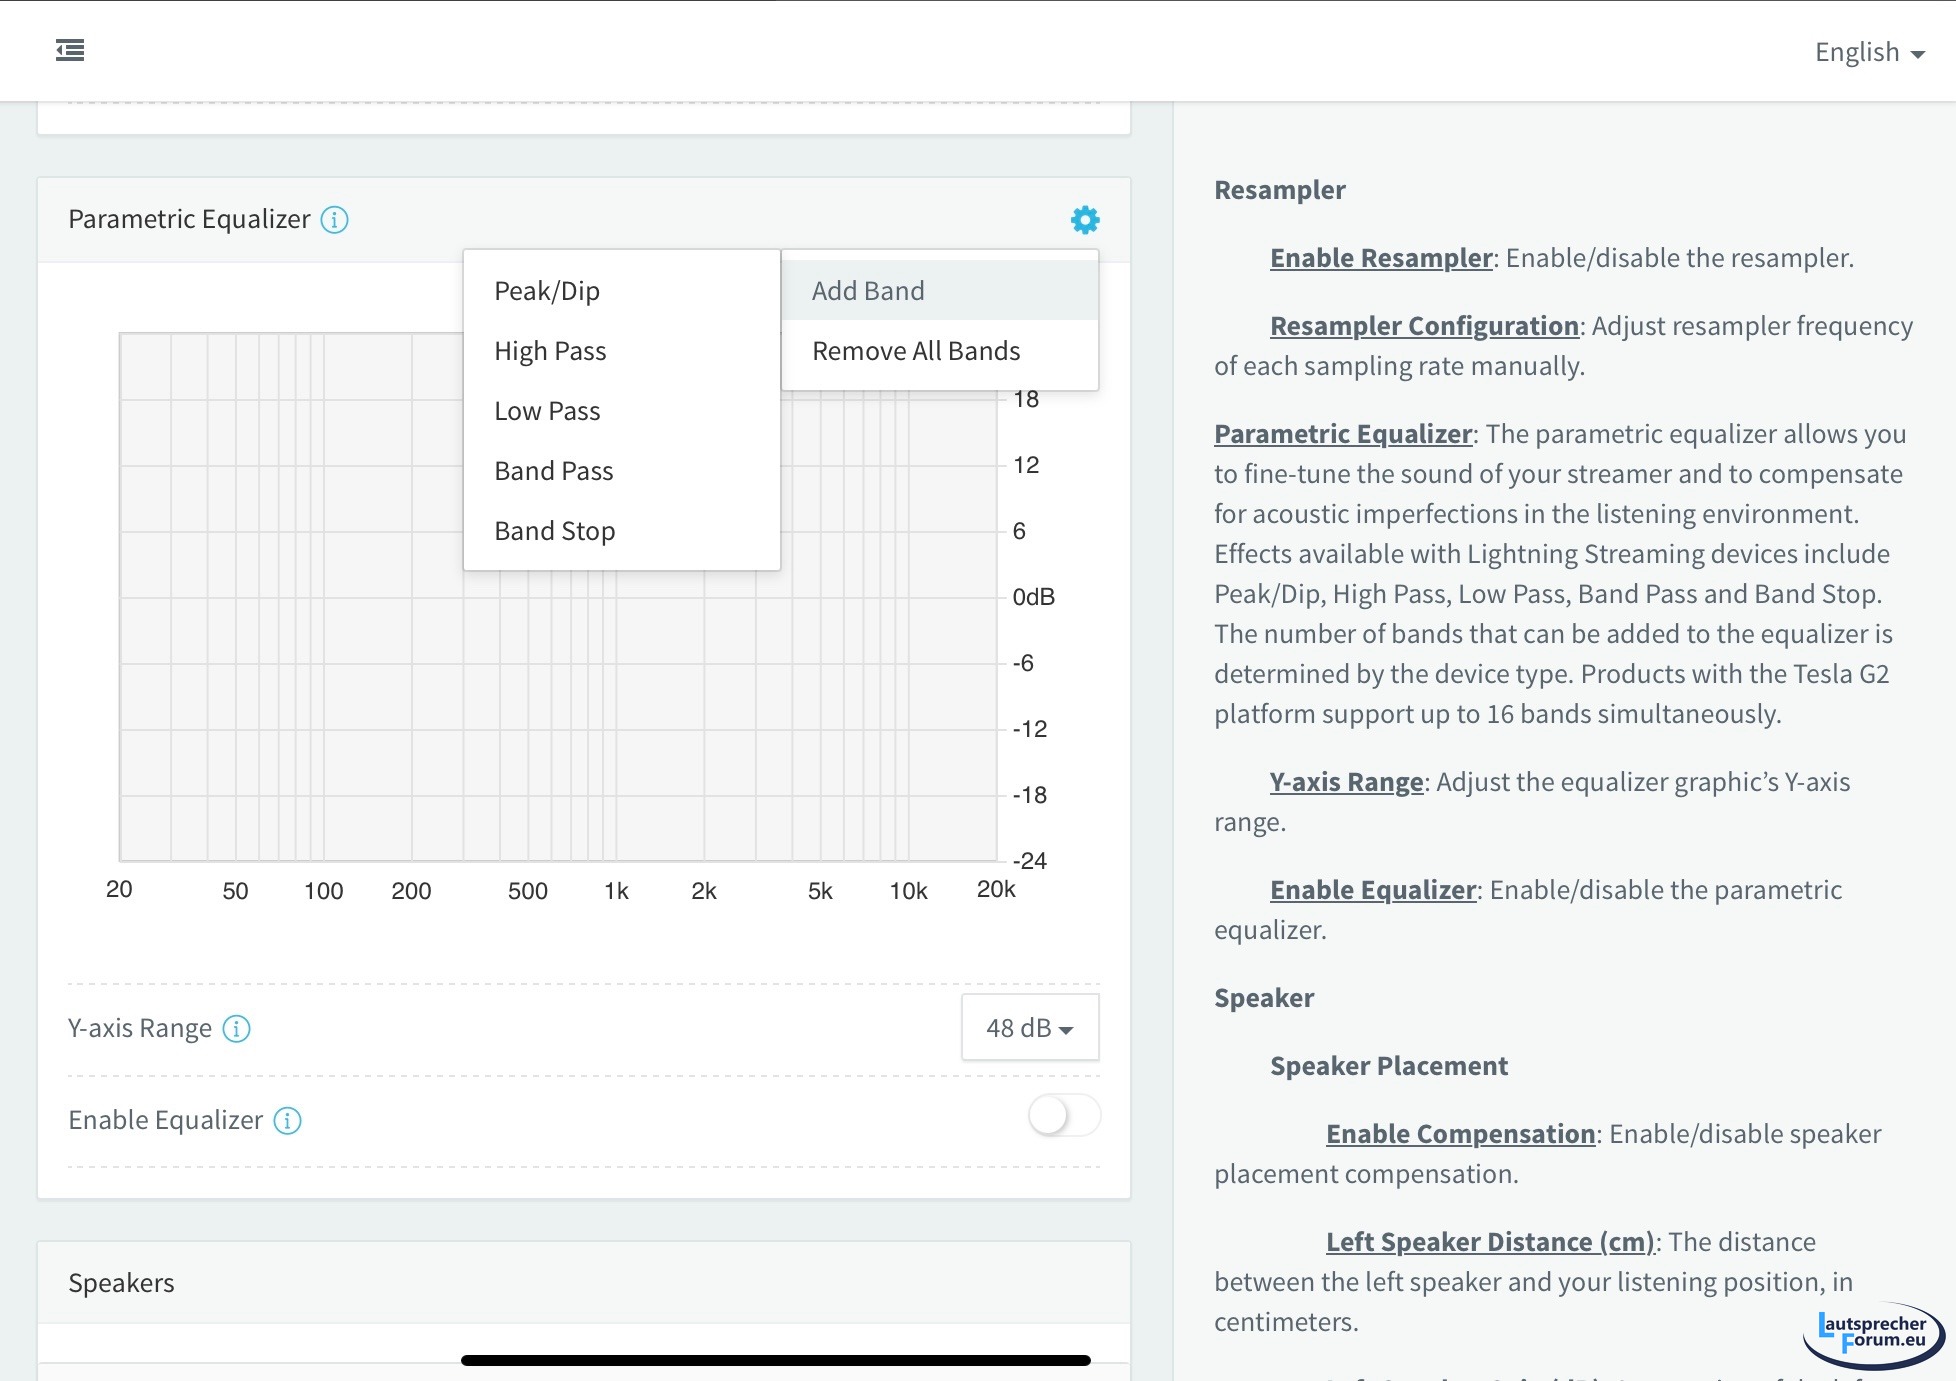
Task: Toggle the Enable Equalizer switch
Action: click(1063, 1116)
